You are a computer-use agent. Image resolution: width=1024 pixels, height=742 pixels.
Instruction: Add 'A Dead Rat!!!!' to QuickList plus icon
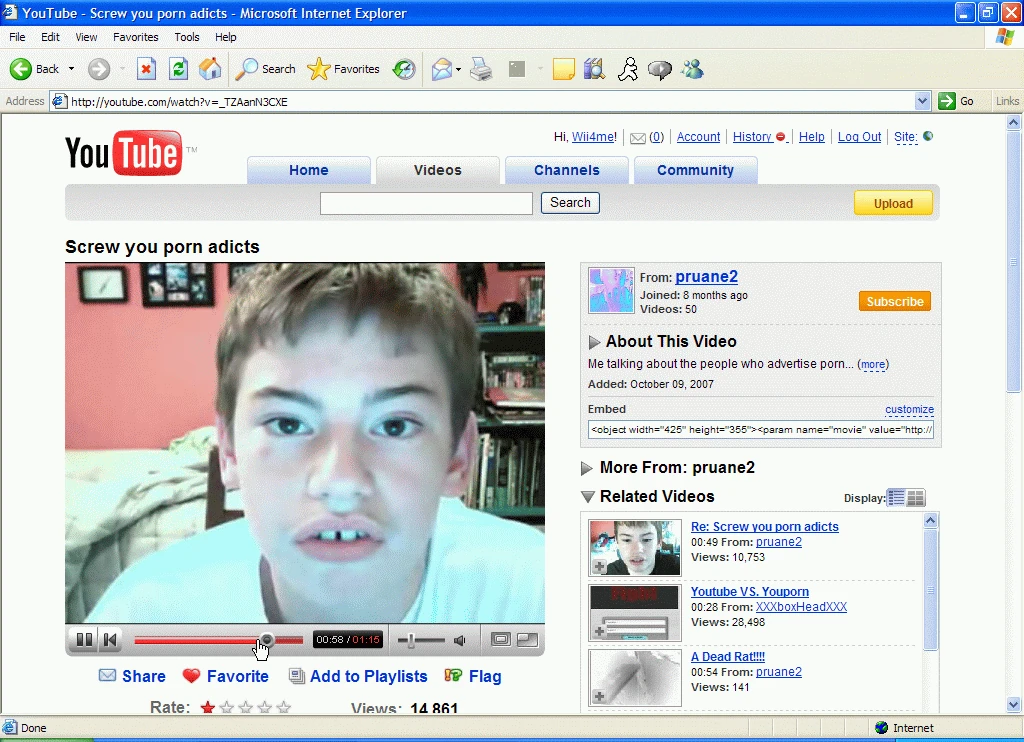(x=599, y=697)
